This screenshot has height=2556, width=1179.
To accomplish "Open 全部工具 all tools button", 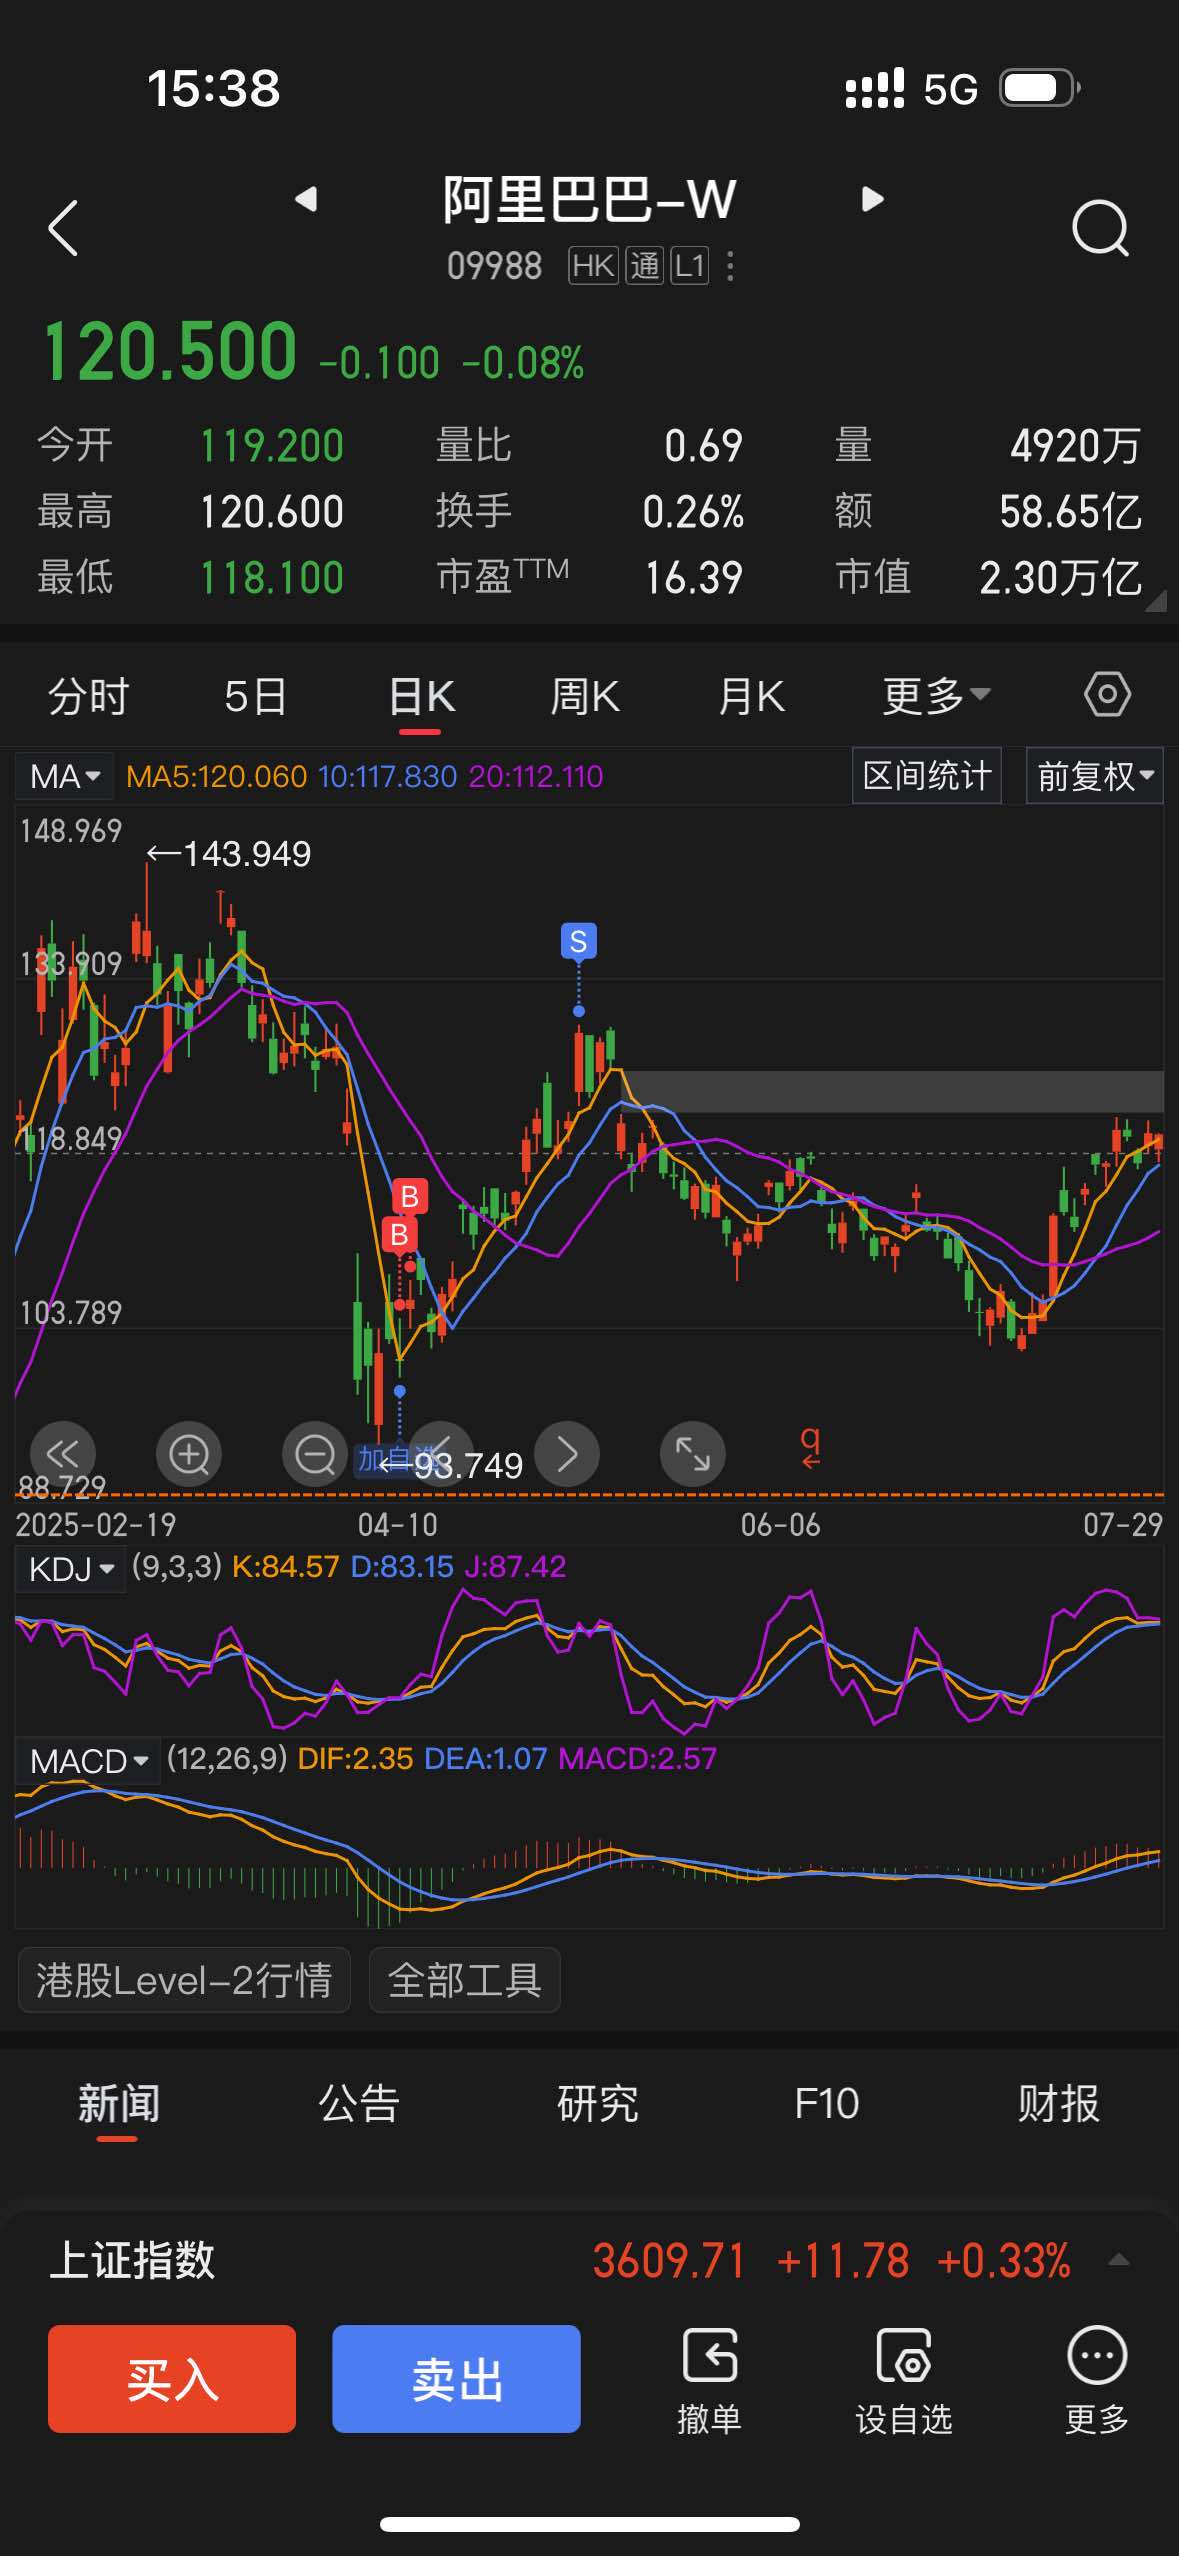I will 464,1979.
